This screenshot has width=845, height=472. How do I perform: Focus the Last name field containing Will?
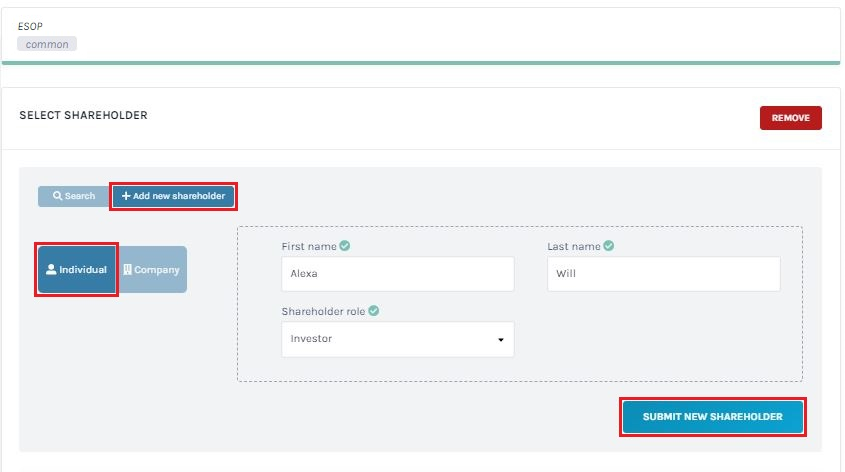click(663, 274)
